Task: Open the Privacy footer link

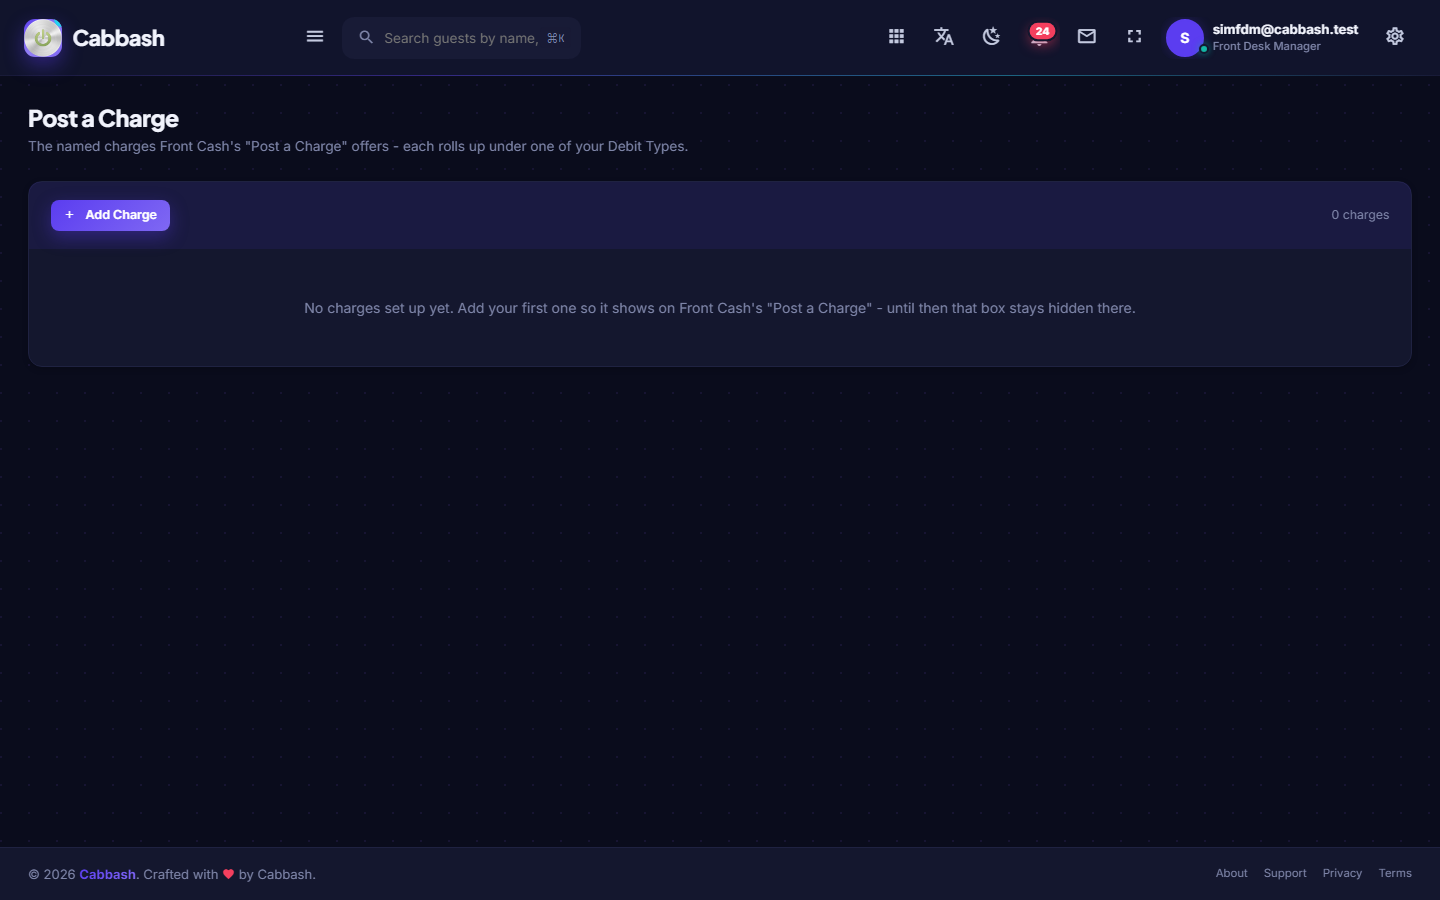Action: click(1342, 873)
